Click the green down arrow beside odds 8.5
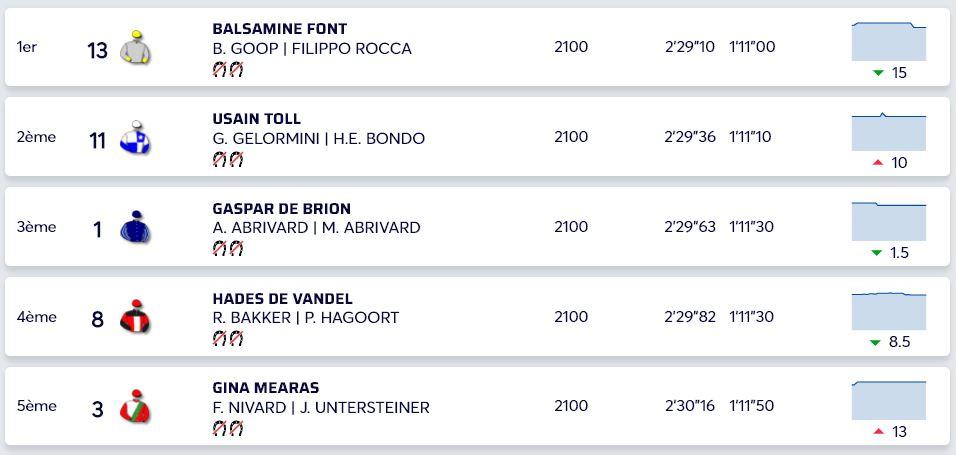The height and width of the screenshot is (455, 956). 876,342
